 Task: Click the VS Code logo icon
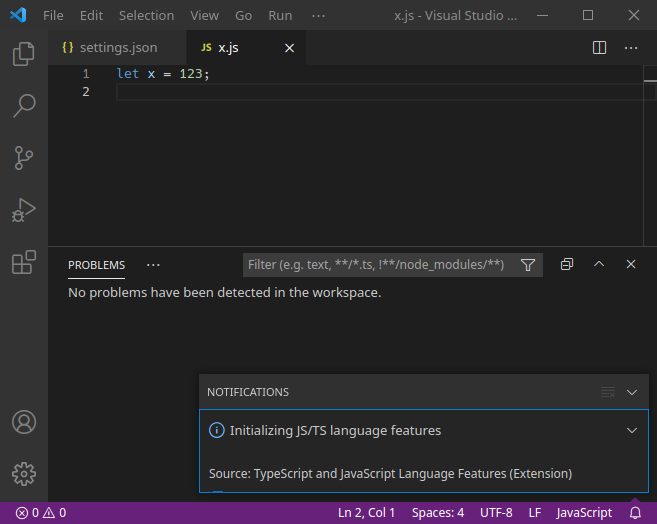tap(18, 15)
